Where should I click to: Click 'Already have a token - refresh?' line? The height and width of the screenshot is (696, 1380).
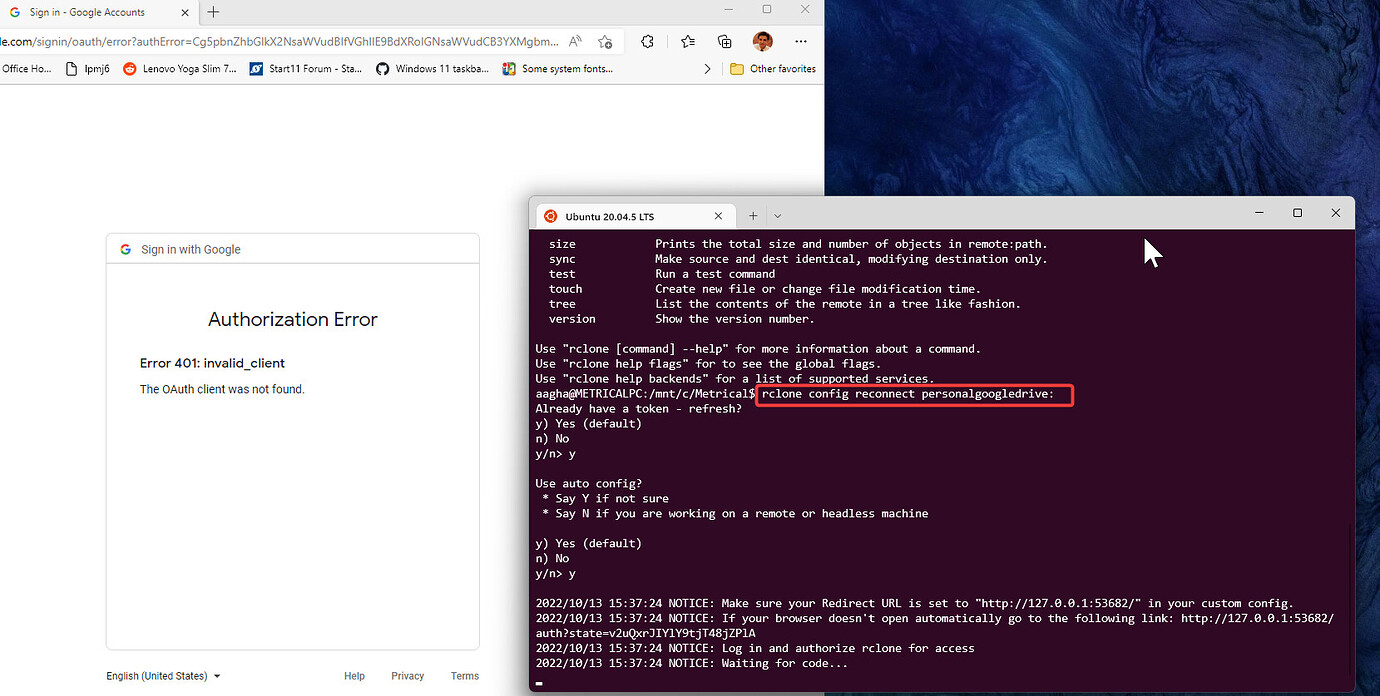tap(639, 409)
